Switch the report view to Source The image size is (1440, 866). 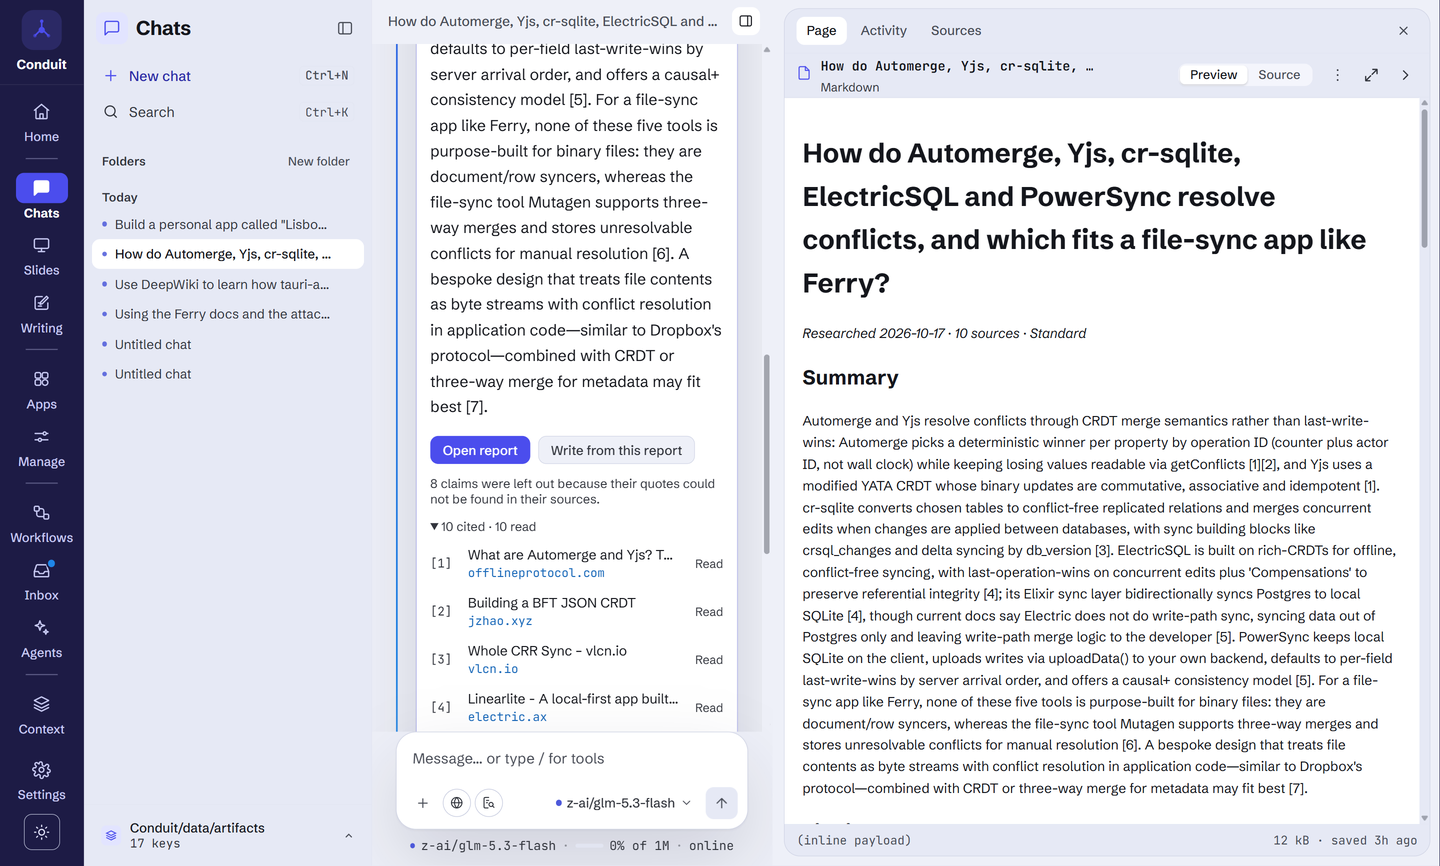point(1279,75)
